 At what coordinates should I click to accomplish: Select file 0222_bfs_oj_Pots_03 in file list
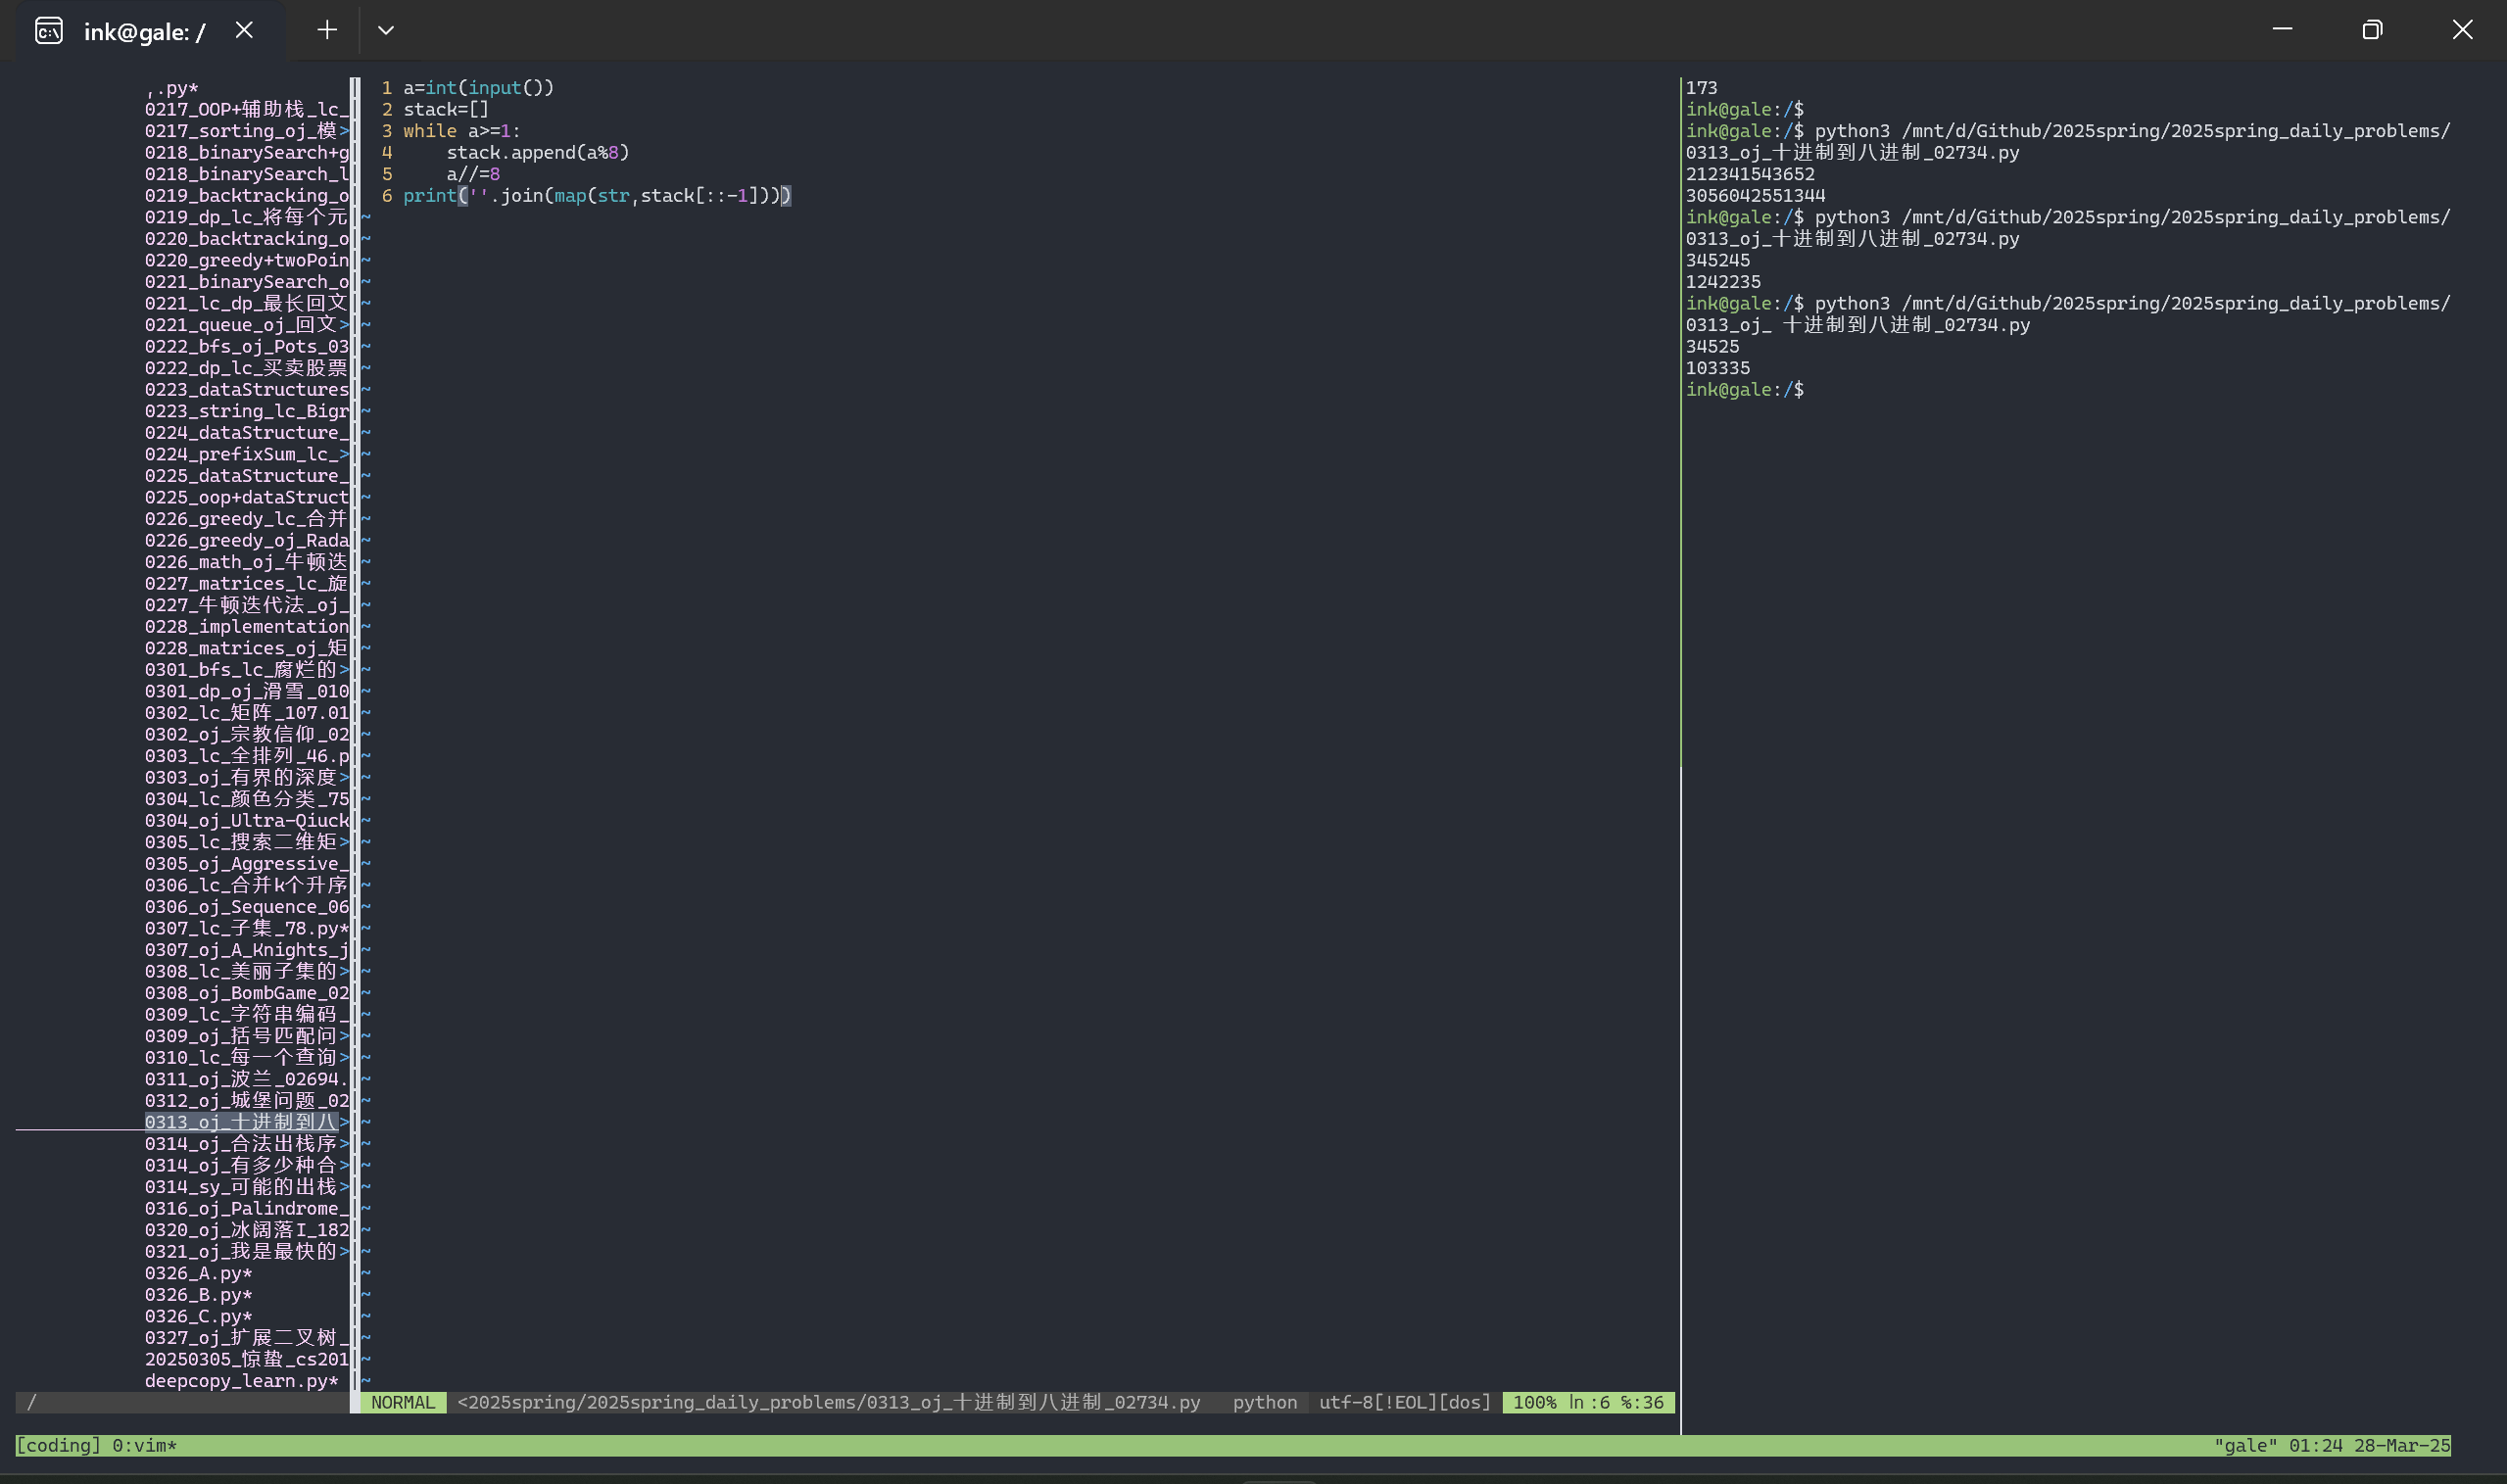pos(247,346)
